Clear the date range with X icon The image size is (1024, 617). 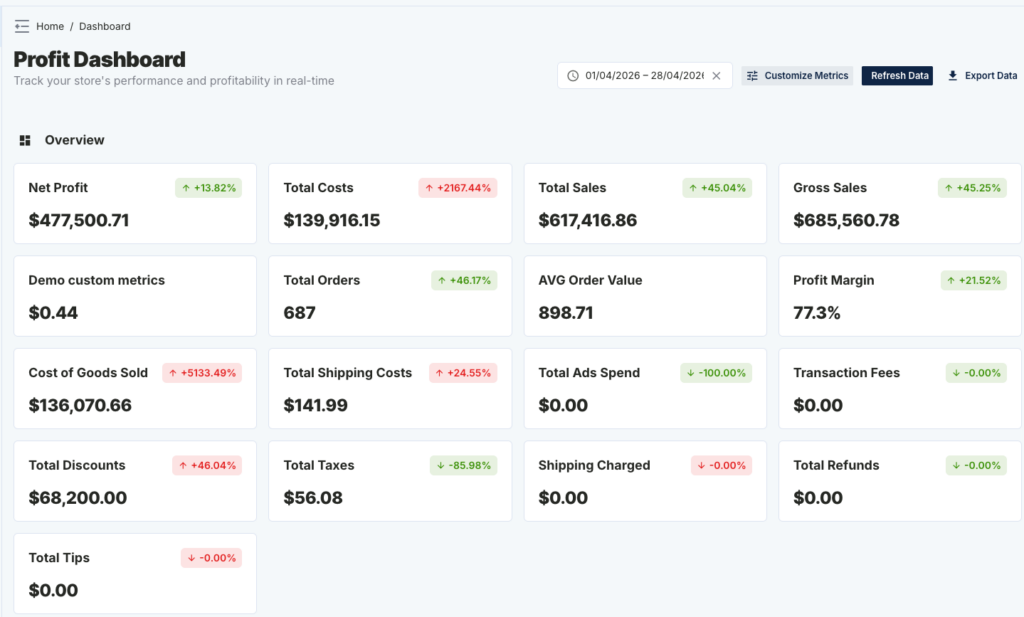point(716,76)
